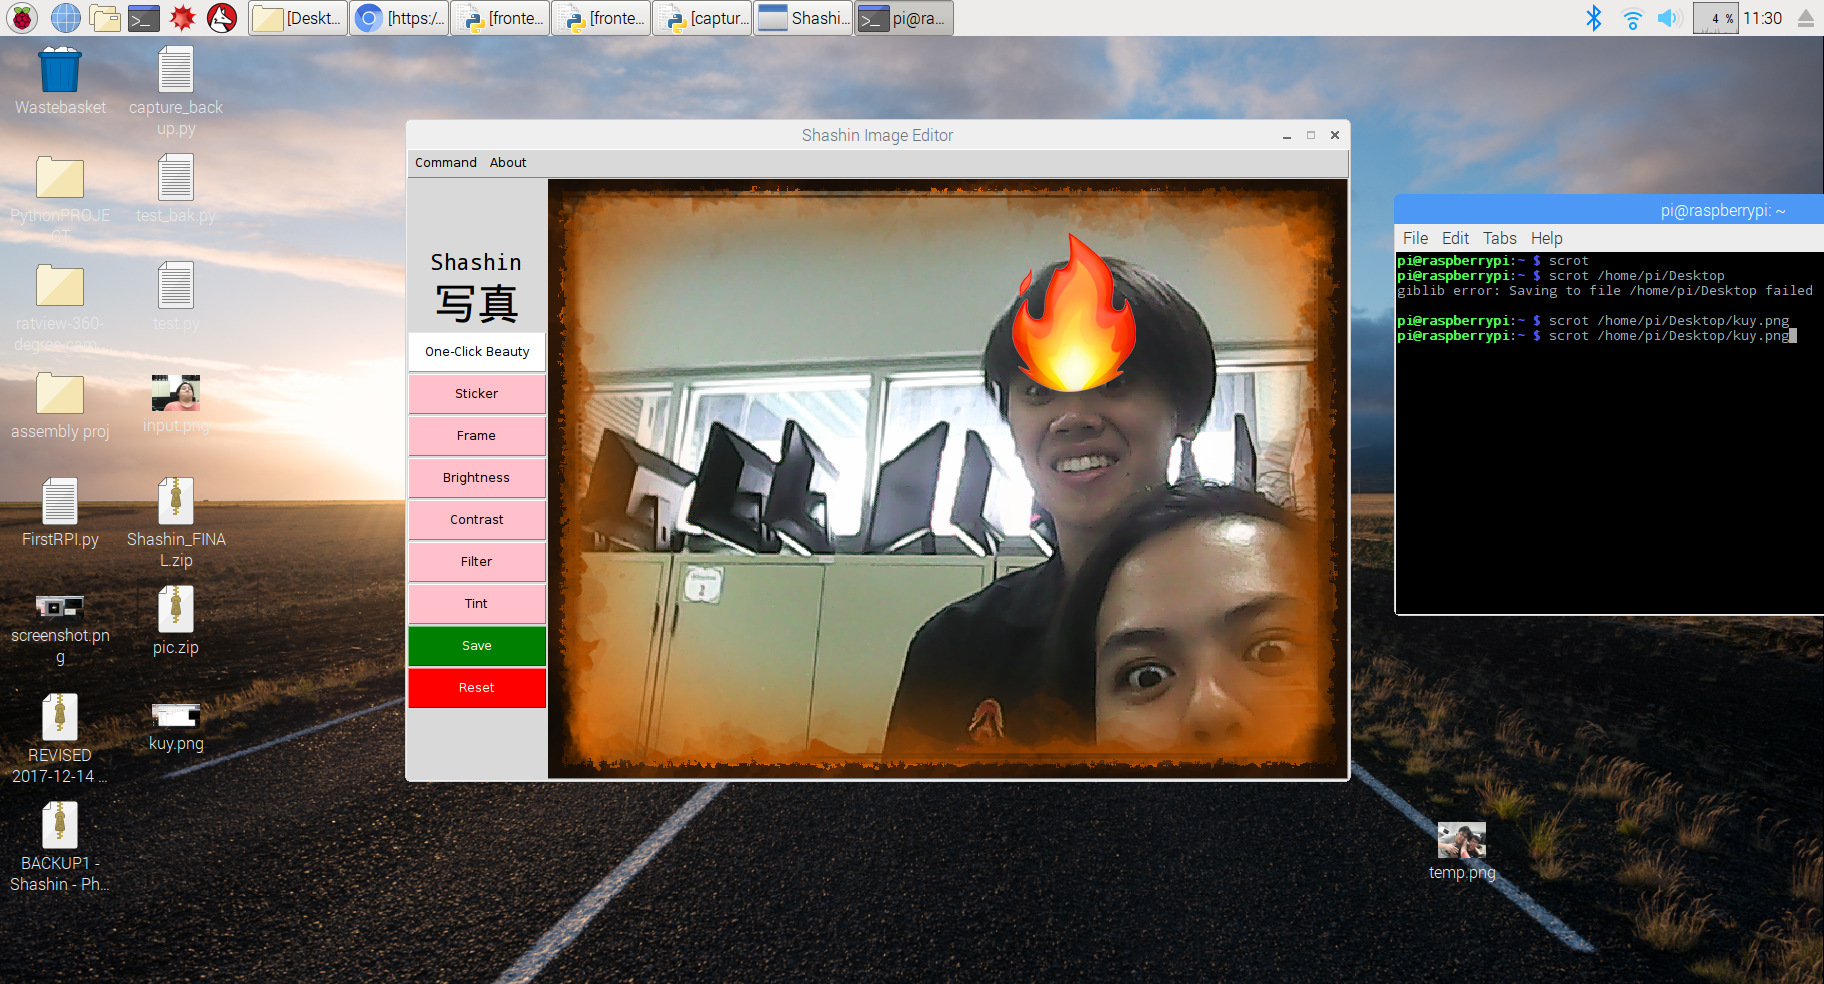The width and height of the screenshot is (1824, 984).
Task: Open the Command menu in Shashin
Action: click(x=446, y=162)
